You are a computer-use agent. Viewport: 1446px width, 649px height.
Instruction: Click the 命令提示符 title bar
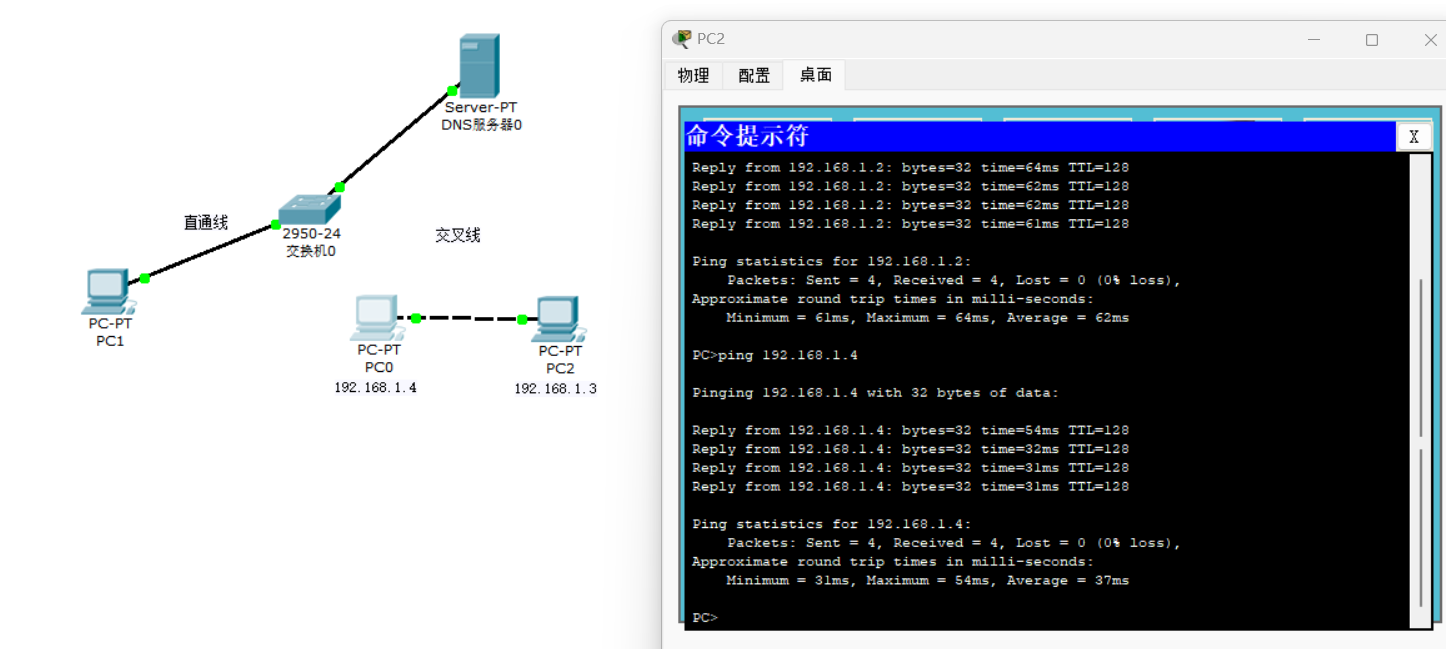pyautogui.click(x=1040, y=137)
